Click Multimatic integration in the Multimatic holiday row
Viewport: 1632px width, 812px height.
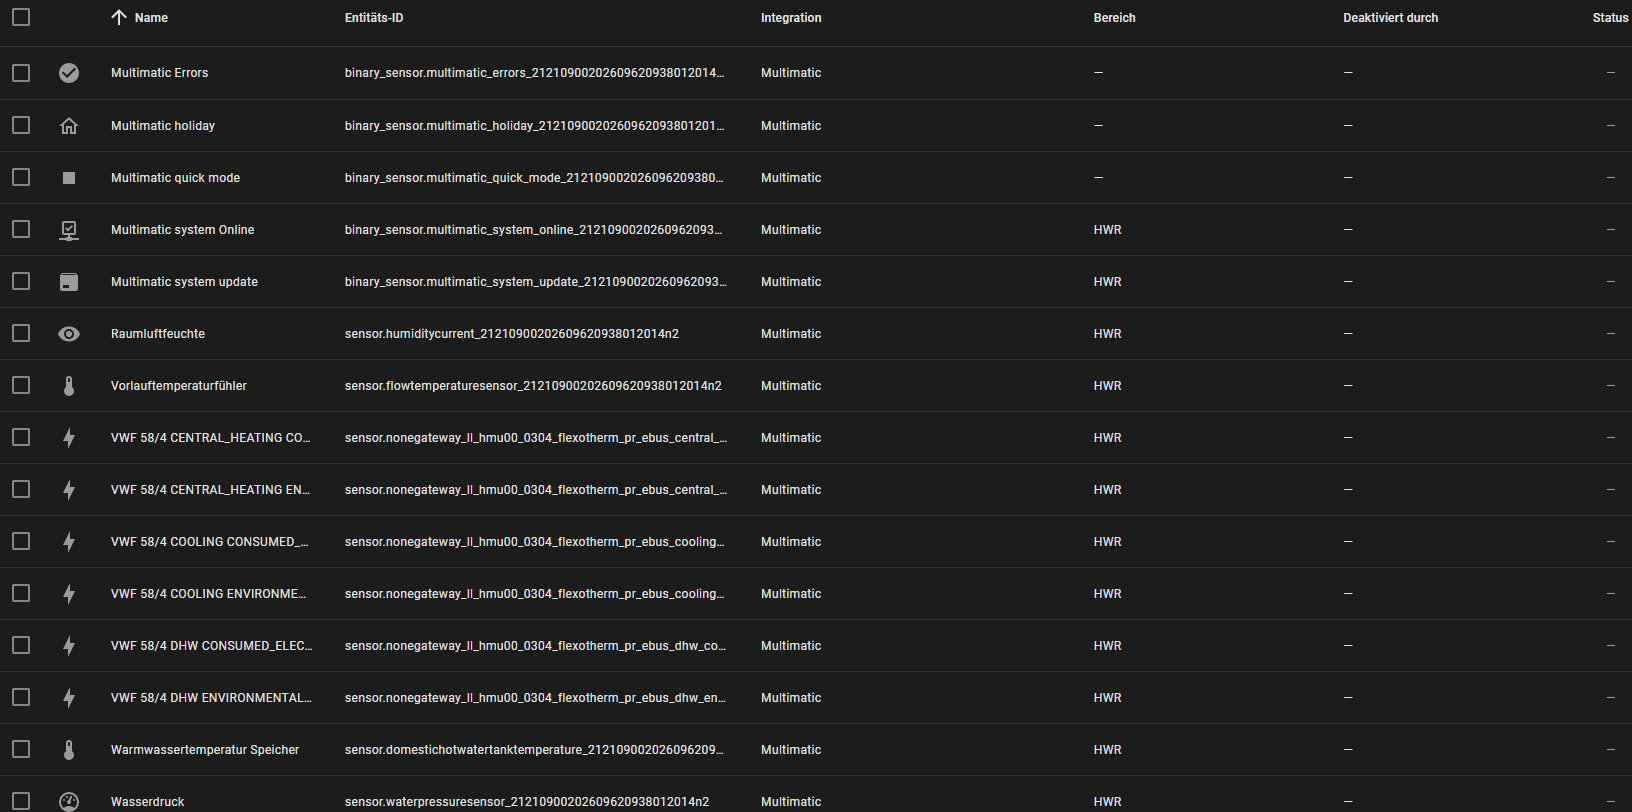point(791,126)
